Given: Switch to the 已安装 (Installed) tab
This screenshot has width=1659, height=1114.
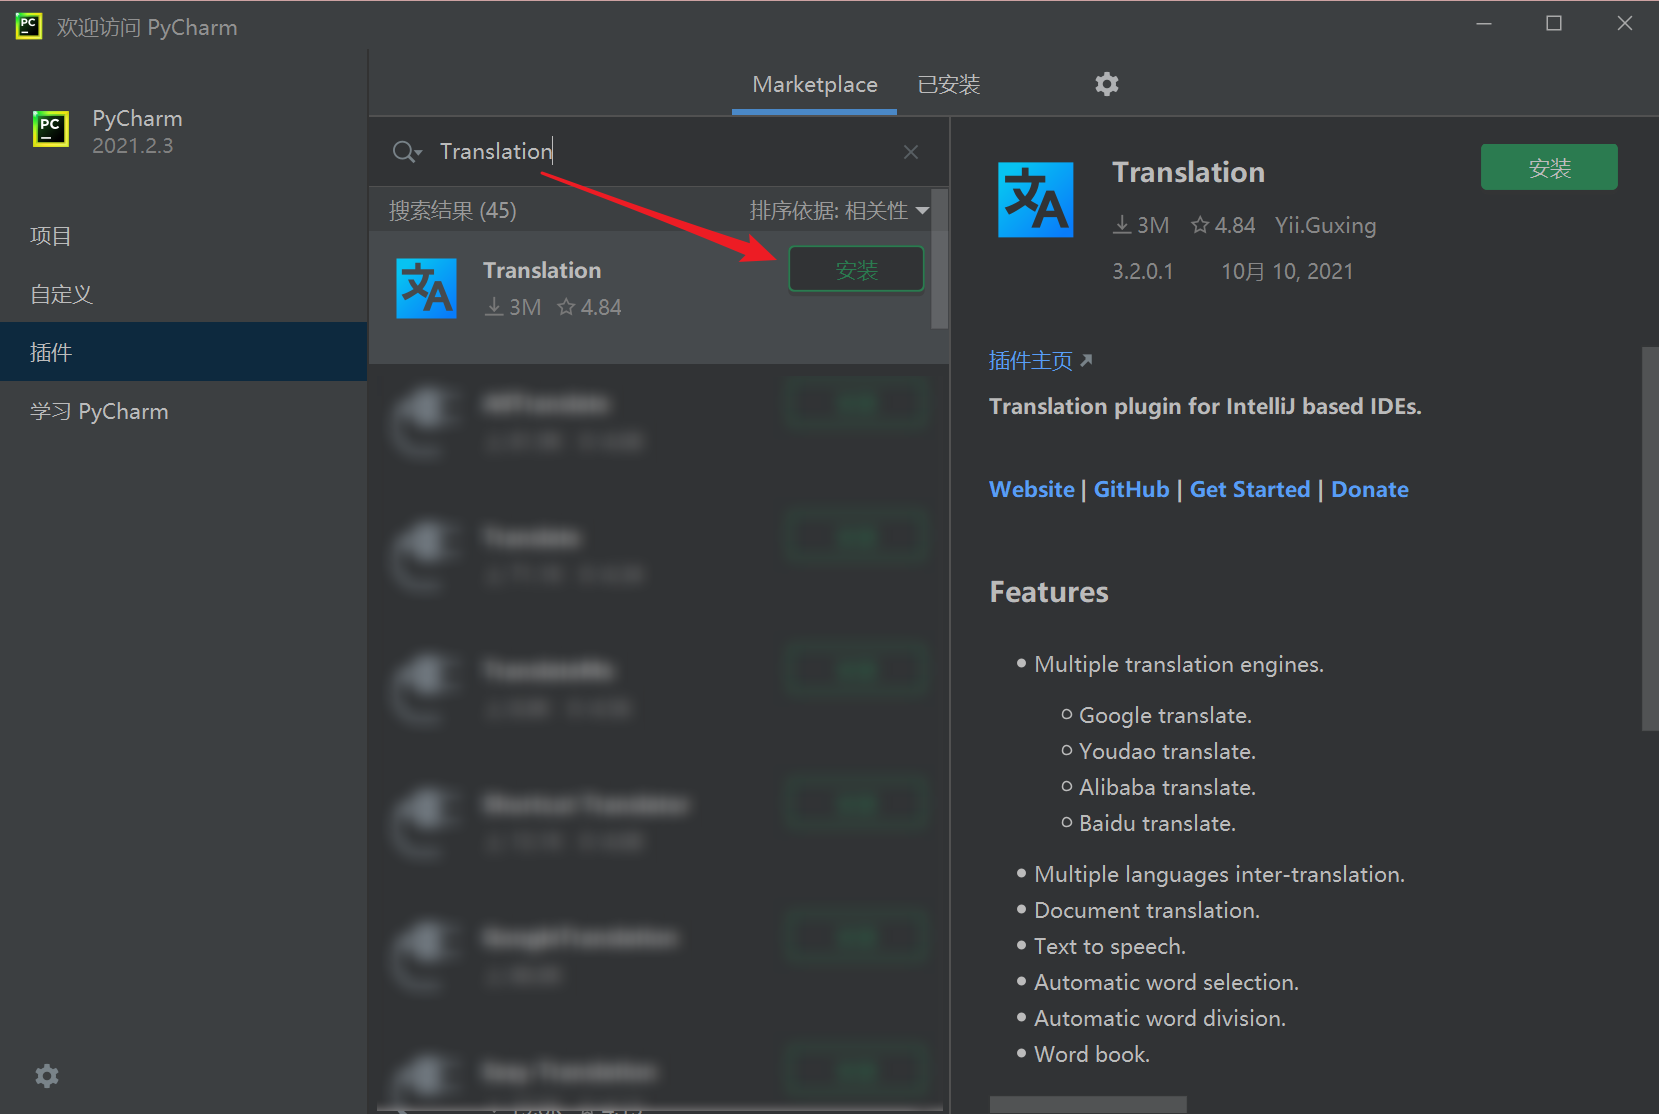Looking at the screenshot, I should [948, 85].
